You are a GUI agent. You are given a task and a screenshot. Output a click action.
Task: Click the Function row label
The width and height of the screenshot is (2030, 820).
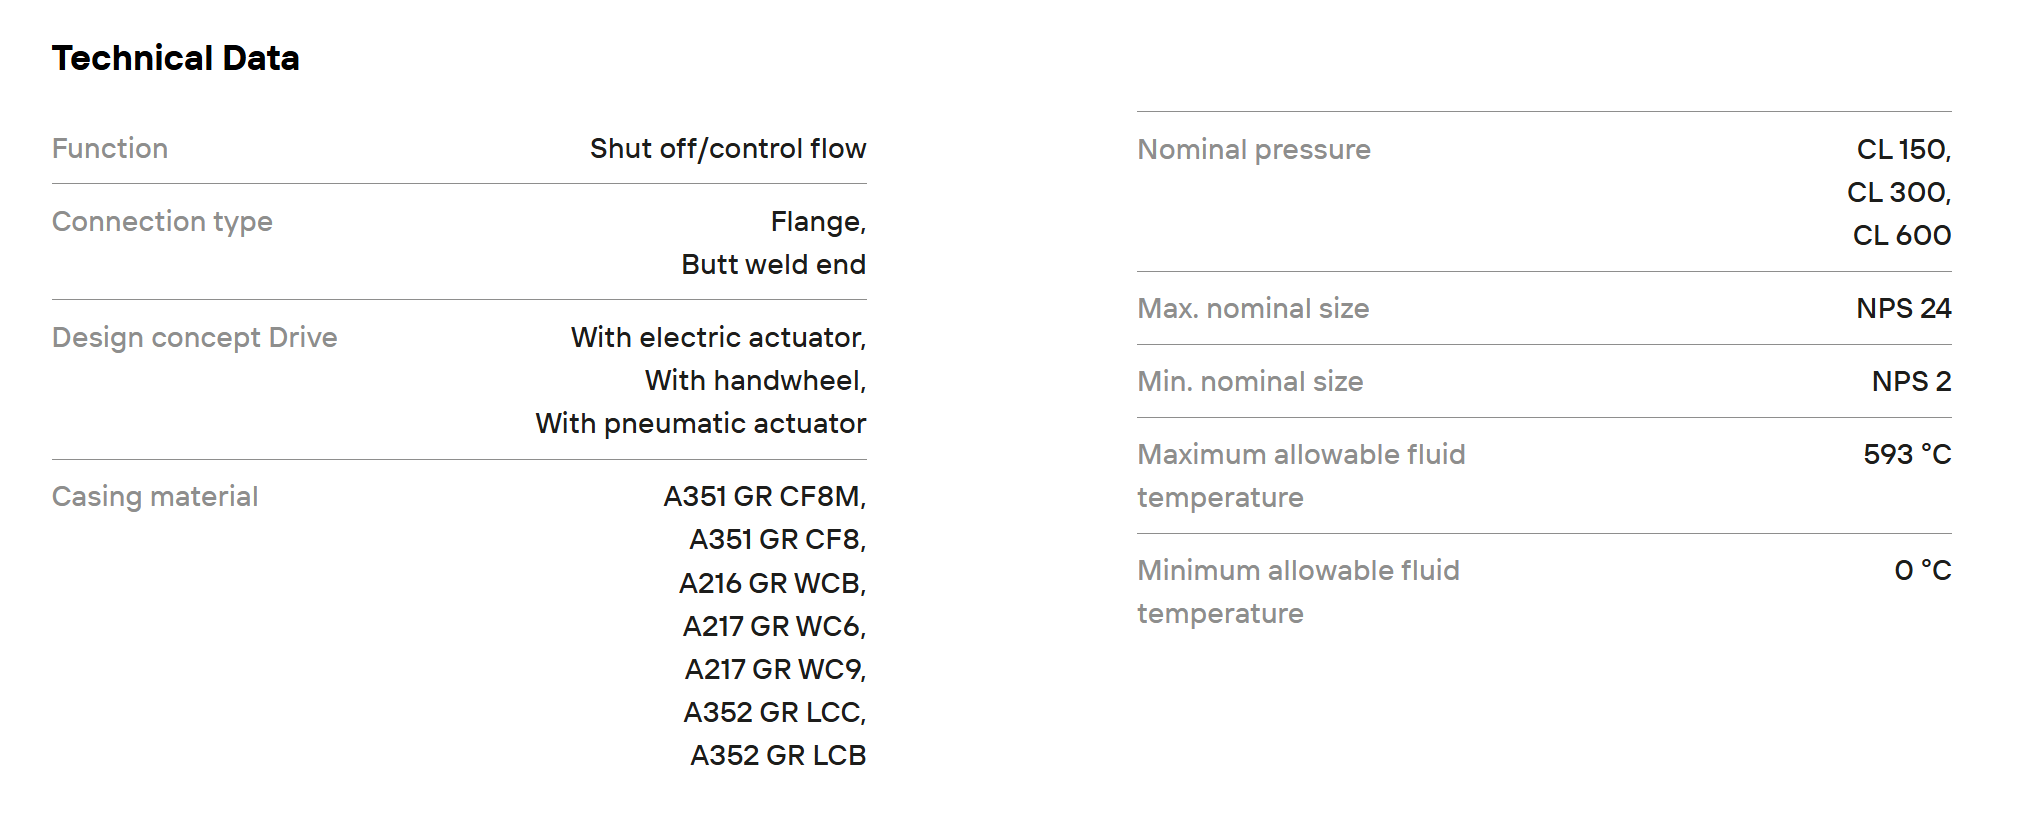pos(110,149)
